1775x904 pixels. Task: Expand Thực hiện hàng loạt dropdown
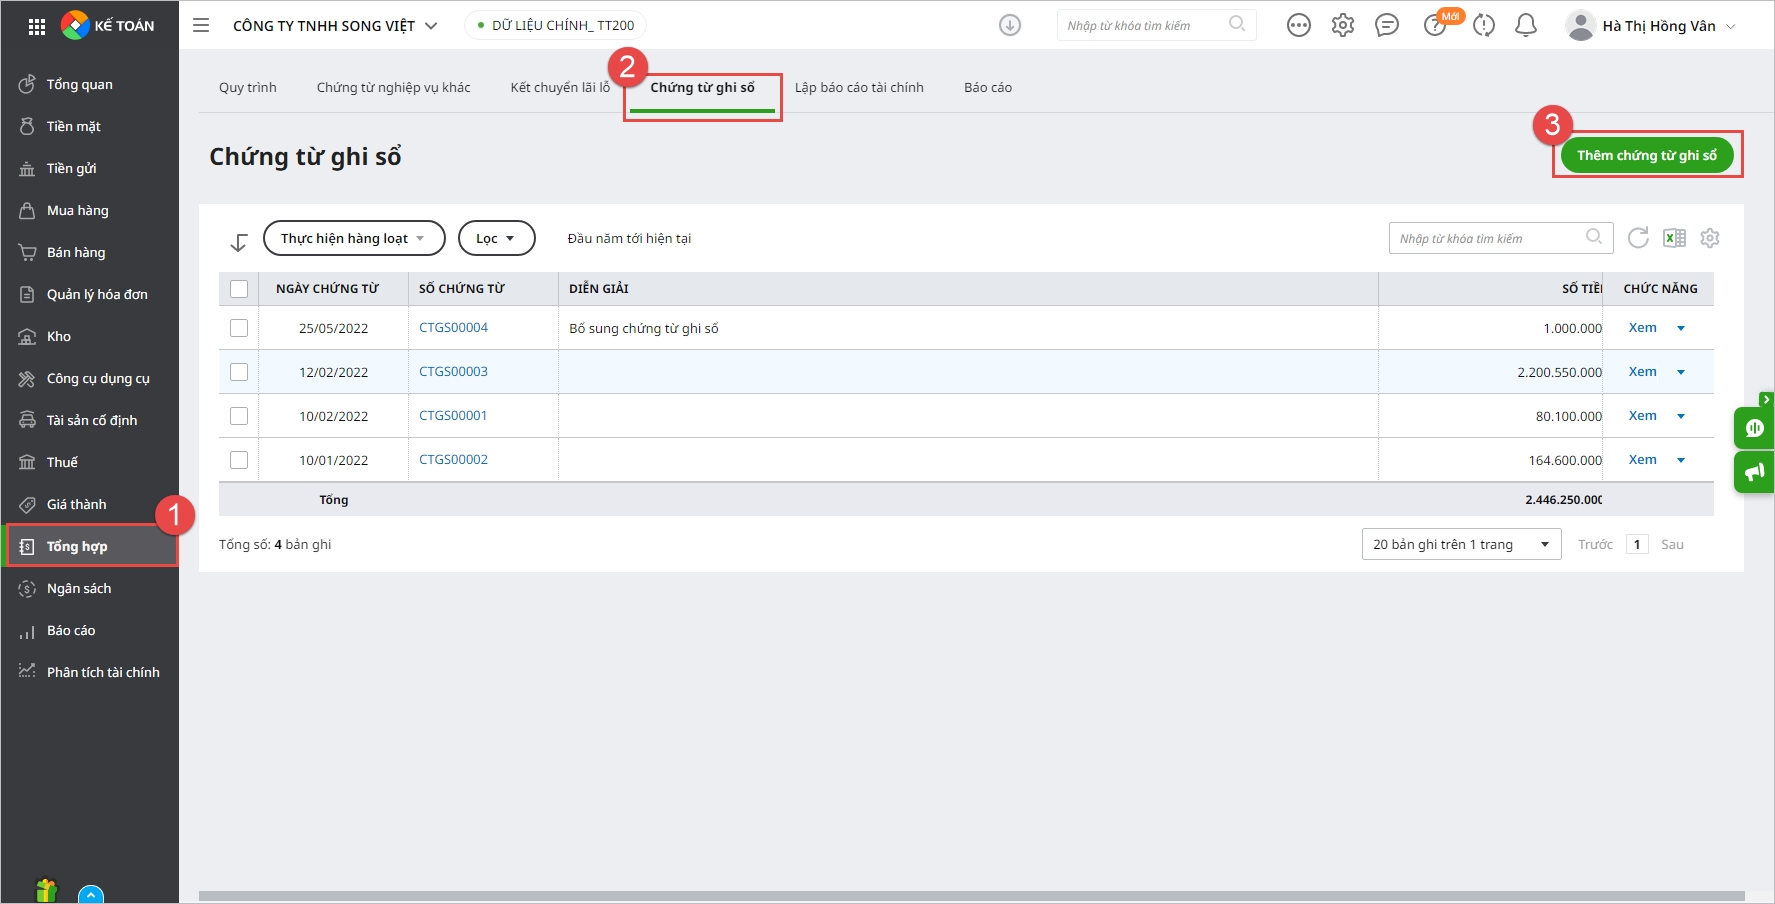click(354, 238)
